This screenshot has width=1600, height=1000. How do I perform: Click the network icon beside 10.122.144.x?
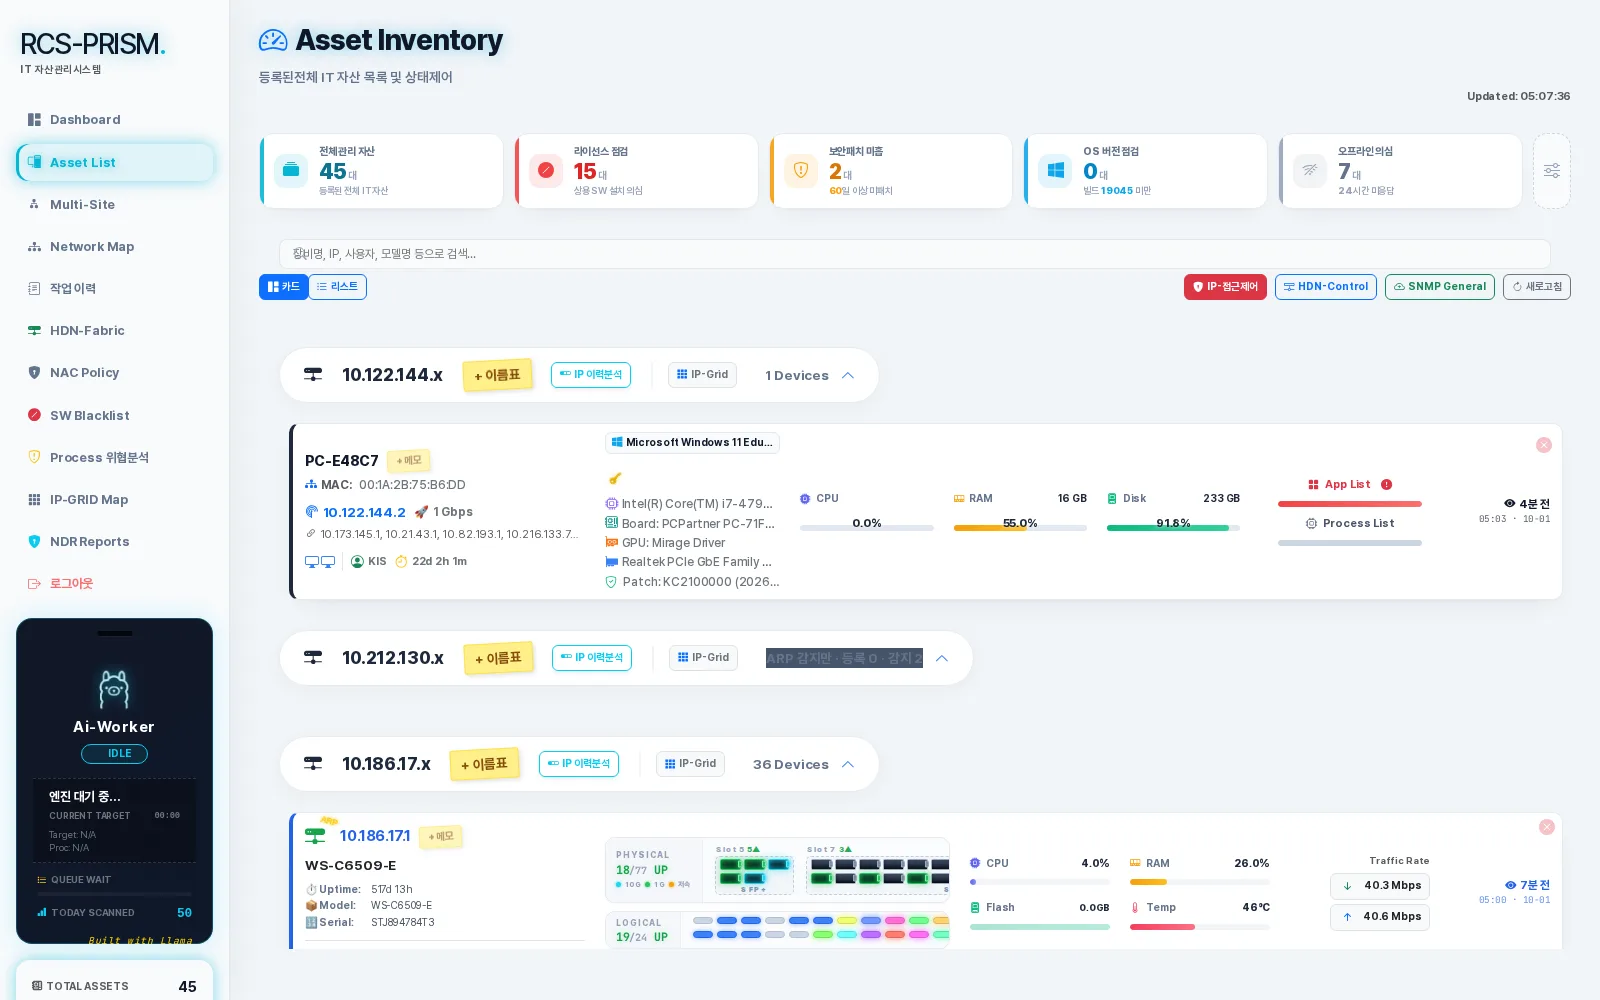click(x=313, y=375)
